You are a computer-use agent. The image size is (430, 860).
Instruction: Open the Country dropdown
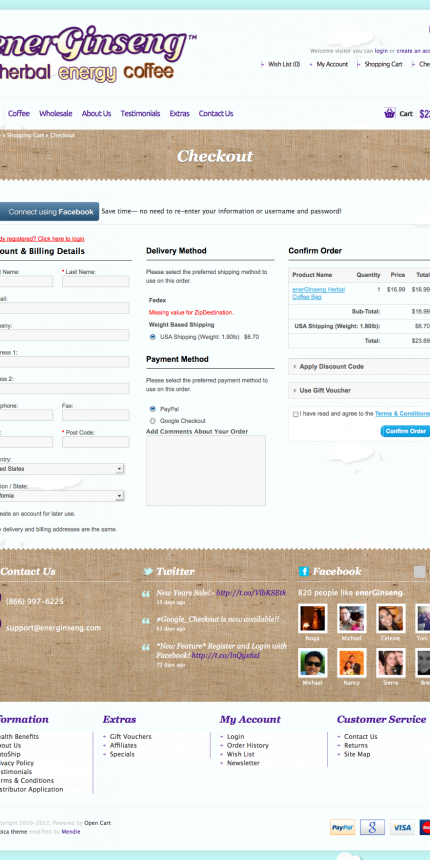point(61,469)
